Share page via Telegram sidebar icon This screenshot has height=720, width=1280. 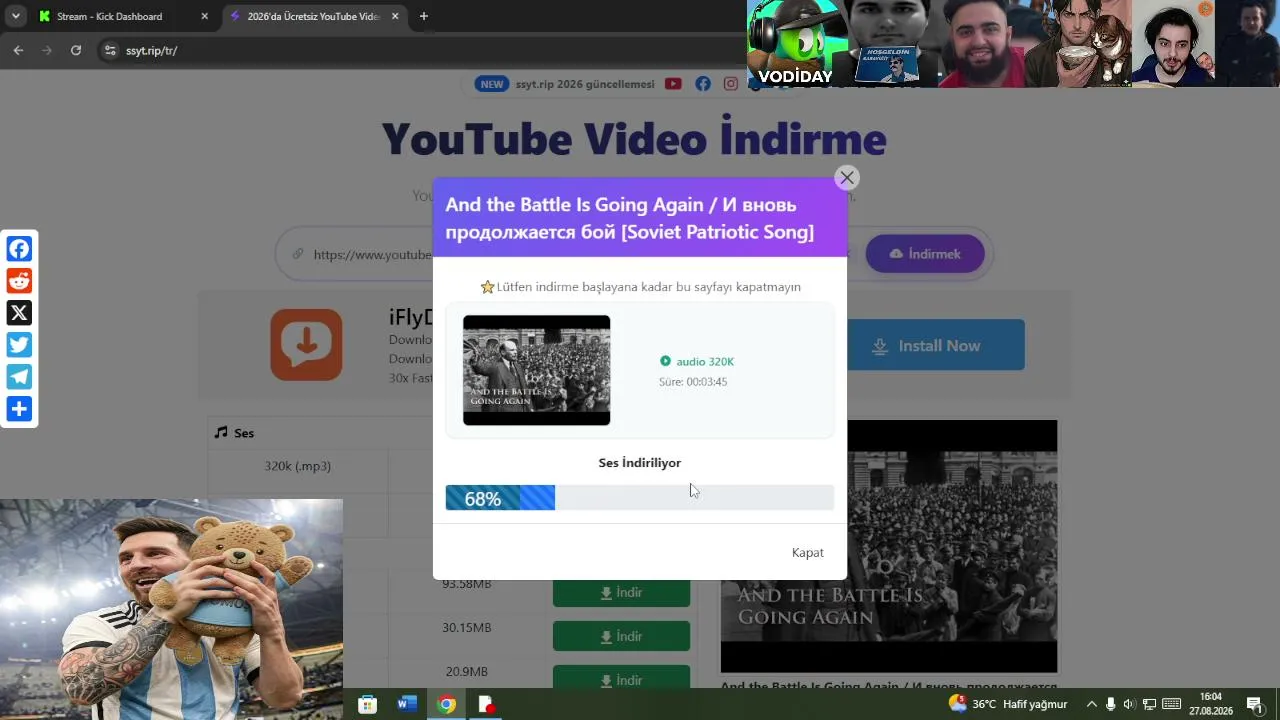pyautogui.click(x=19, y=377)
